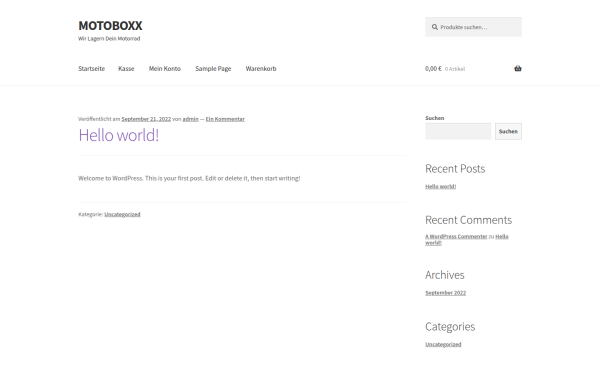This screenshot has width=600, height=375.
Task: Click the Archives heading
Action: [x=445, y=275]
